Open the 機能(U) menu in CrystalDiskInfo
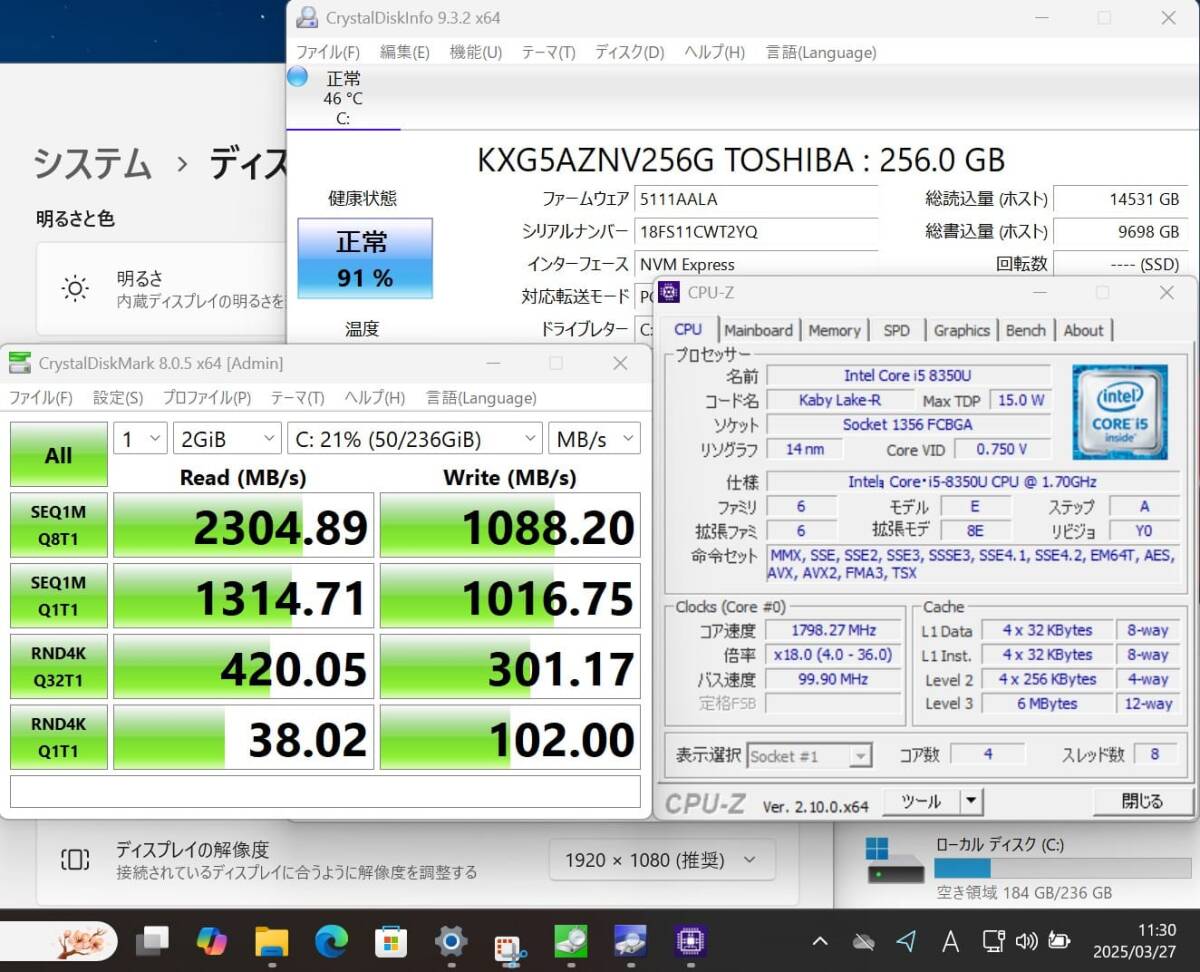 pyautogui.click(x=474, y=52)
